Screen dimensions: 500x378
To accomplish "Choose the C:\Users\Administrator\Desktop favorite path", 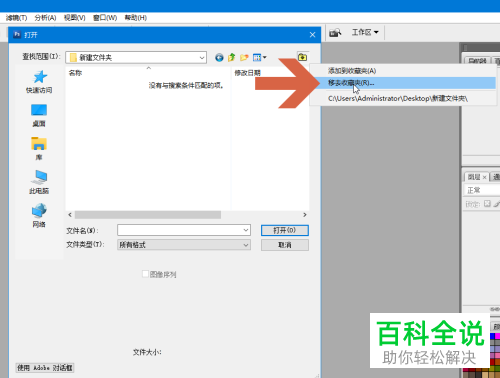I will tap(403, 99).
